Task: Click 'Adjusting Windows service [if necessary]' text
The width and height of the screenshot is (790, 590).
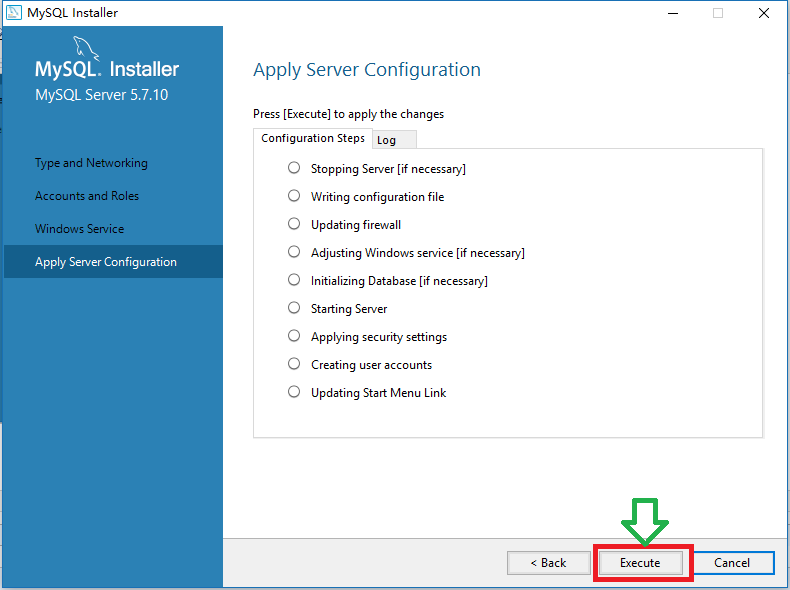Action: click(x=418, y=252)
